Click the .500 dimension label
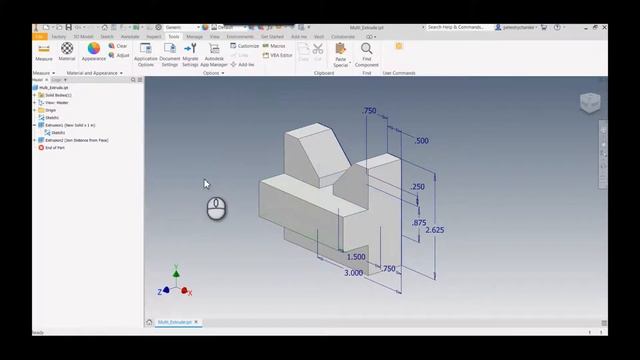640x360 pixels. [421, 141]
